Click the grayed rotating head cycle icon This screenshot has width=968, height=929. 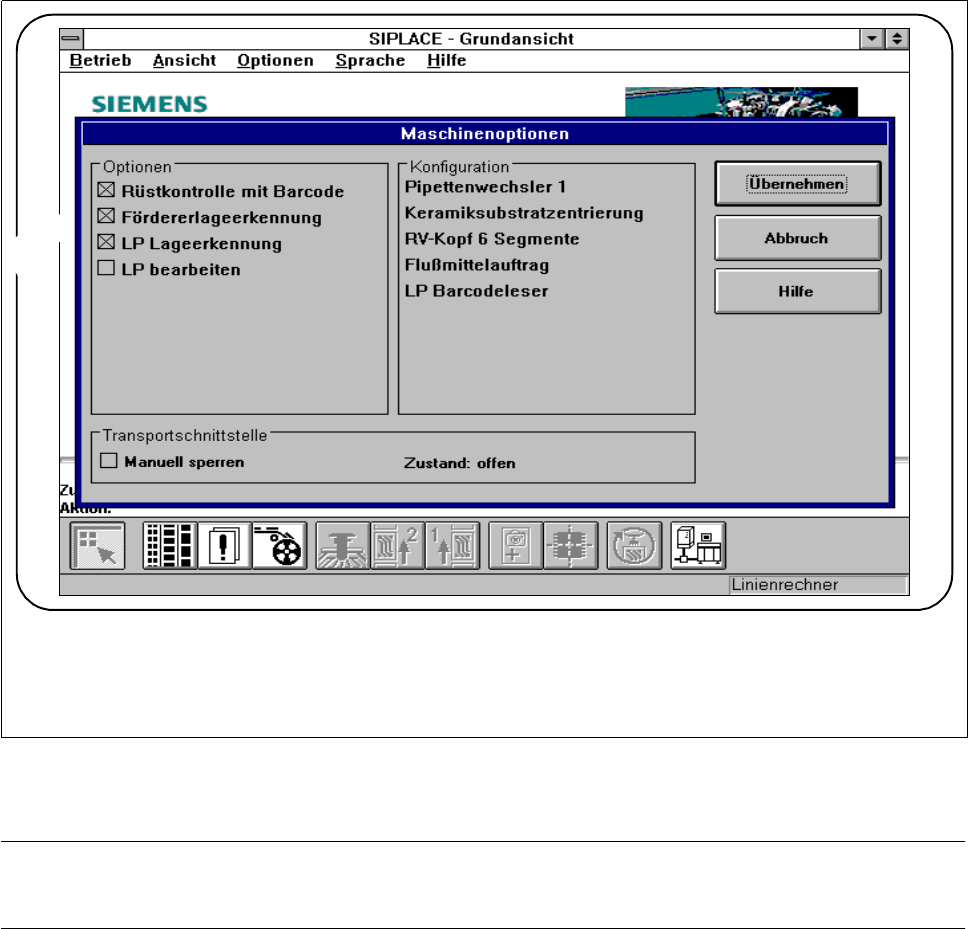(x=635, y=546)
